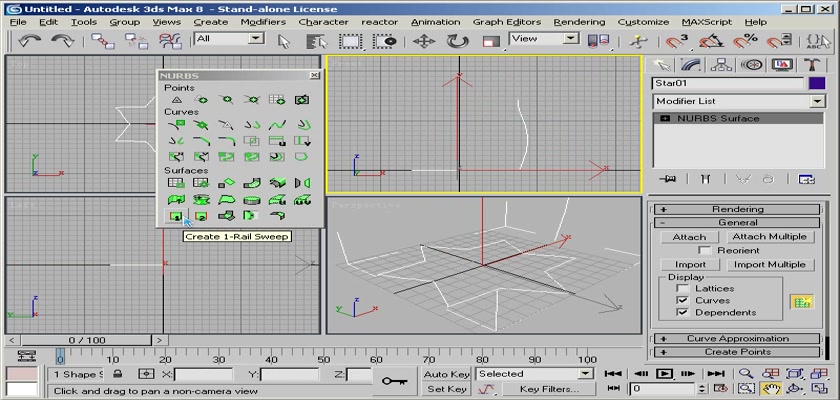Viewport: 840px width, 400px height.
Task: Click the Zoom magnifier viewport control
Action: [745, 374]
